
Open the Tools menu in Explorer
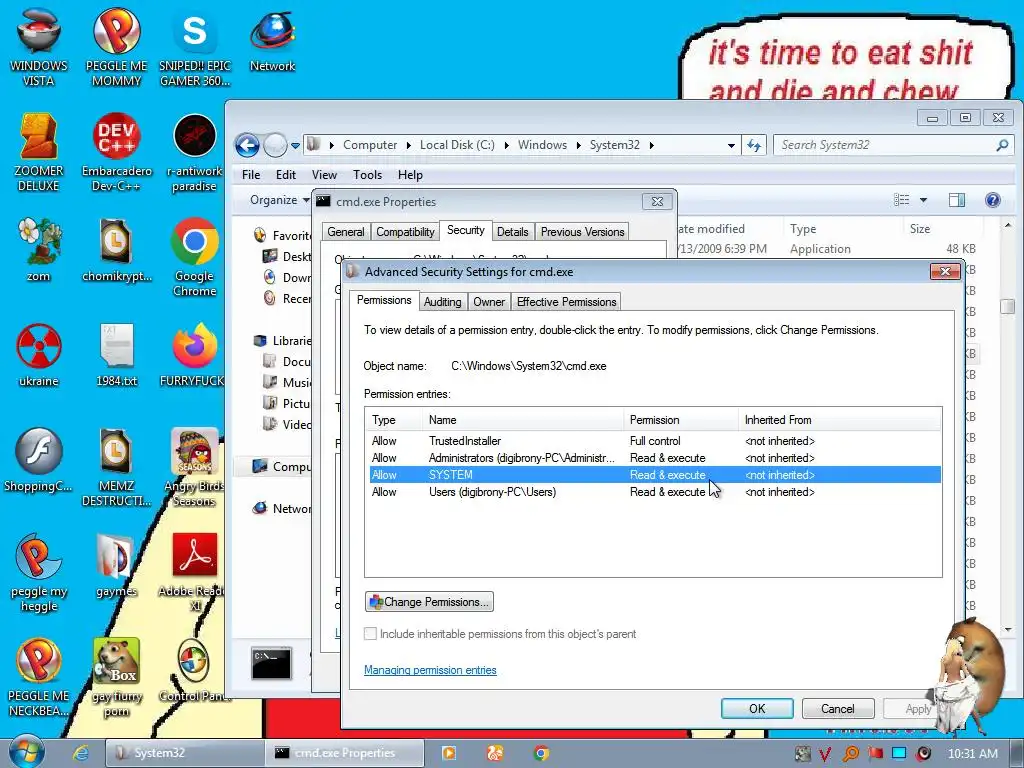pos(367,175)
